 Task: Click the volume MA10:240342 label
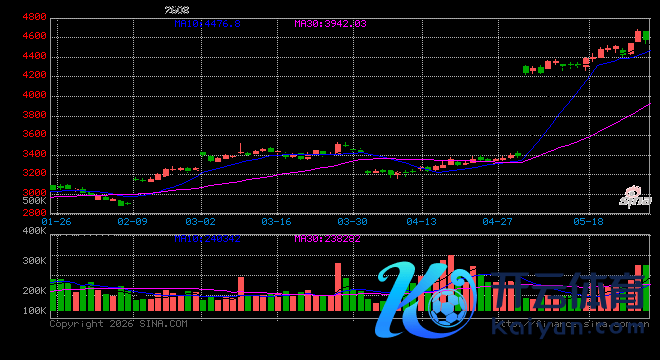pos(208,239)
